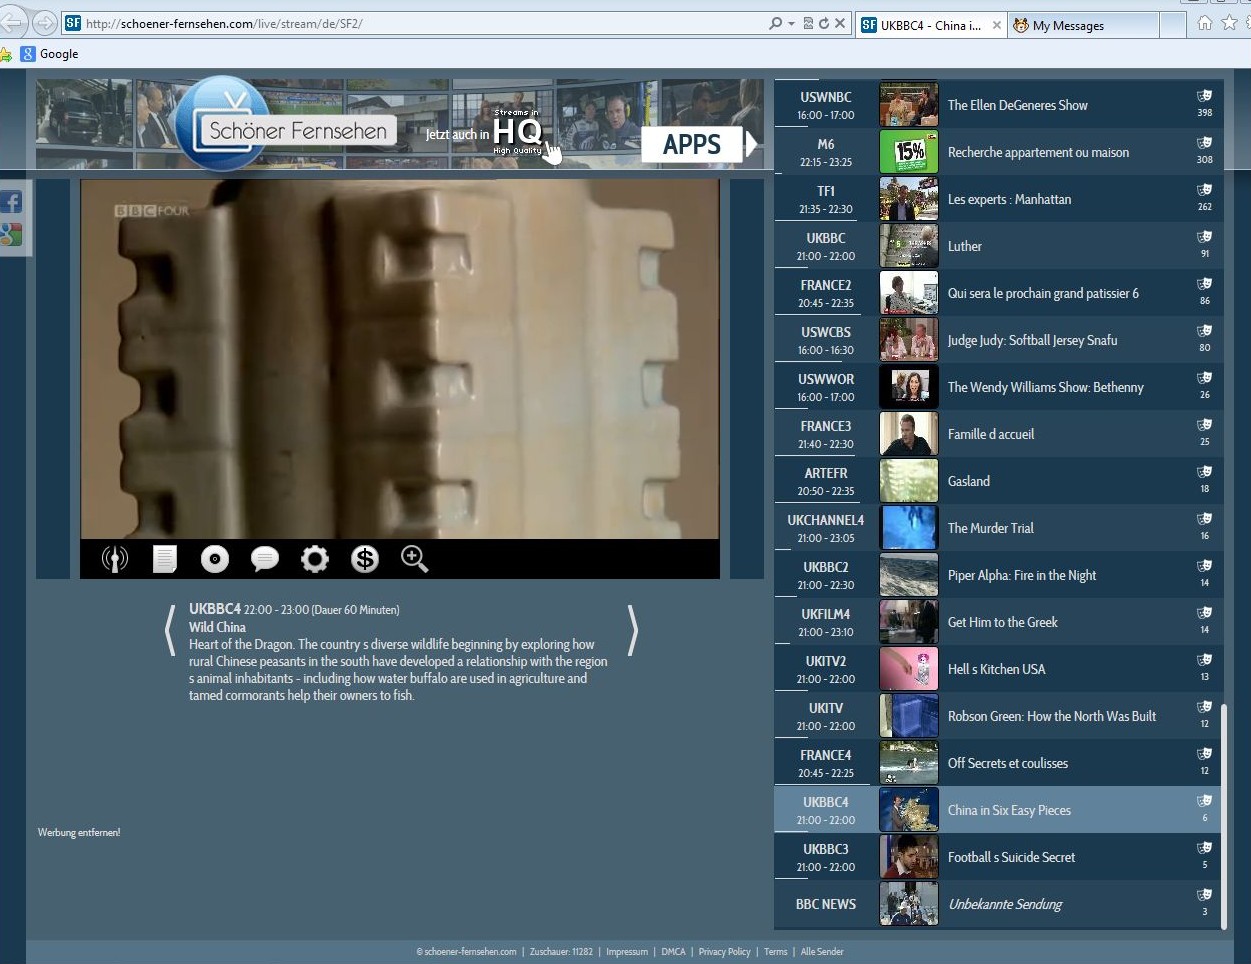Click the channel list scrollbar
Screen dimensions: 1251x964
(1224, 816)
